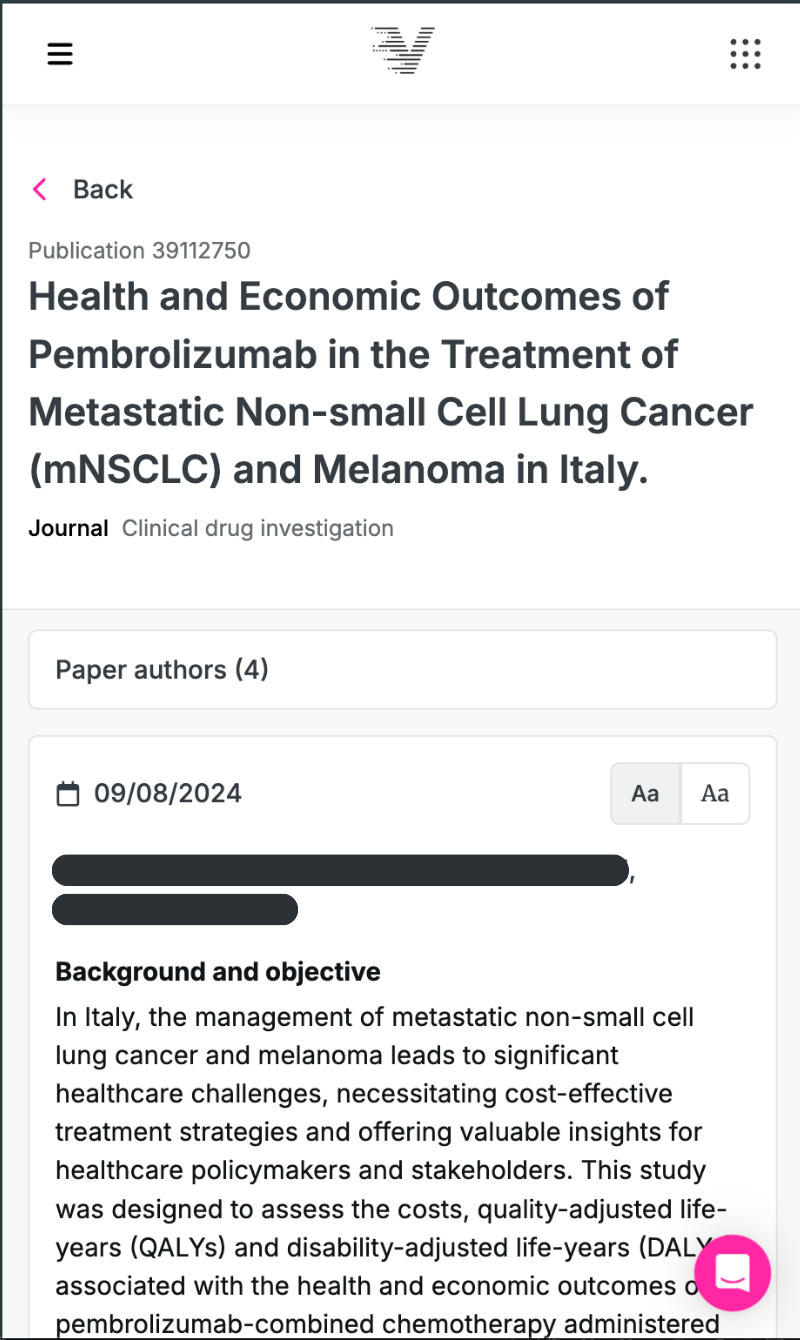Click the second shorter redacted author line
The image size is (800, 1340).
[175, 910]
